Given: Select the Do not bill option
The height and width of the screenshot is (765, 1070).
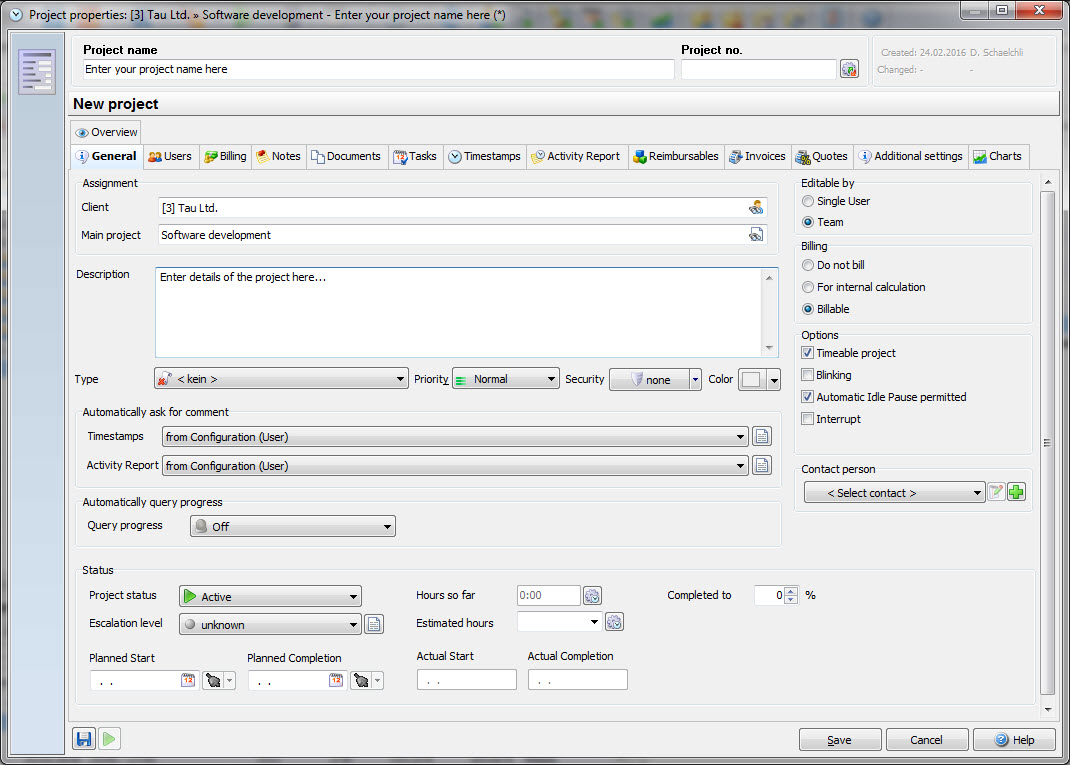Looking at the screenshot, I should (x=808, y=265).
